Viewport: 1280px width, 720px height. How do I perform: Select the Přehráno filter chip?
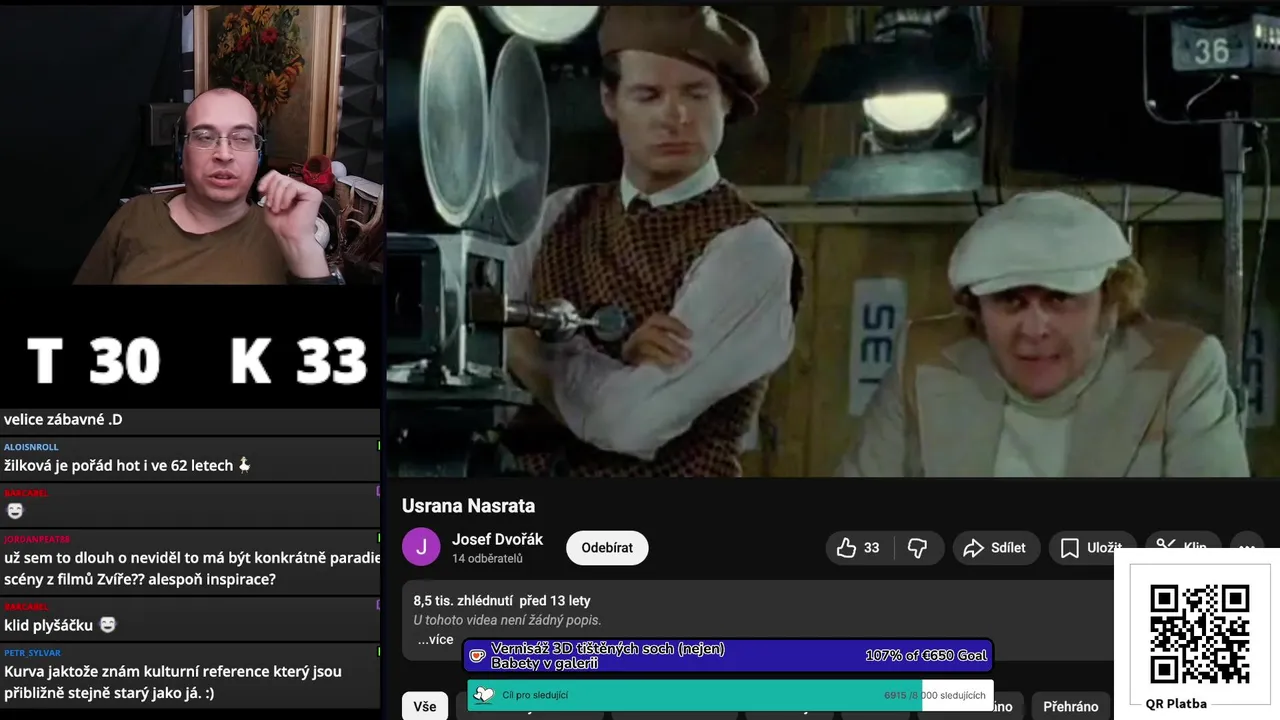1070,706
